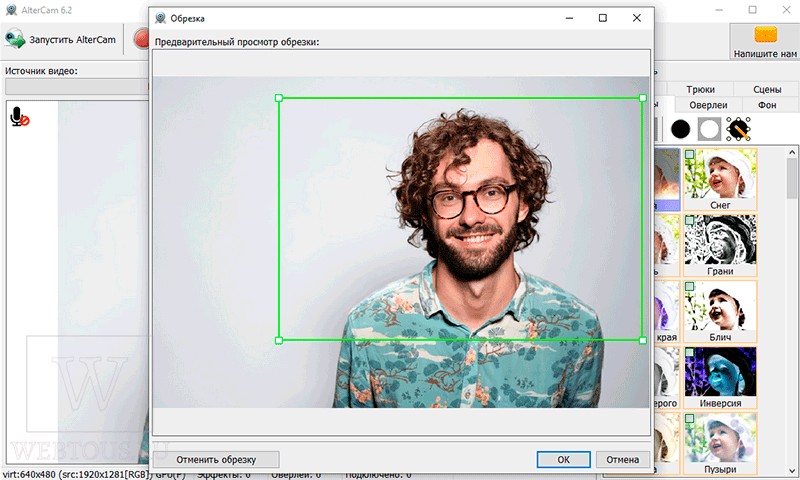Viewport: 800px width, 480px height.
Task: Click the Отменить обрезку button
Action: click(x=216, y=460)
